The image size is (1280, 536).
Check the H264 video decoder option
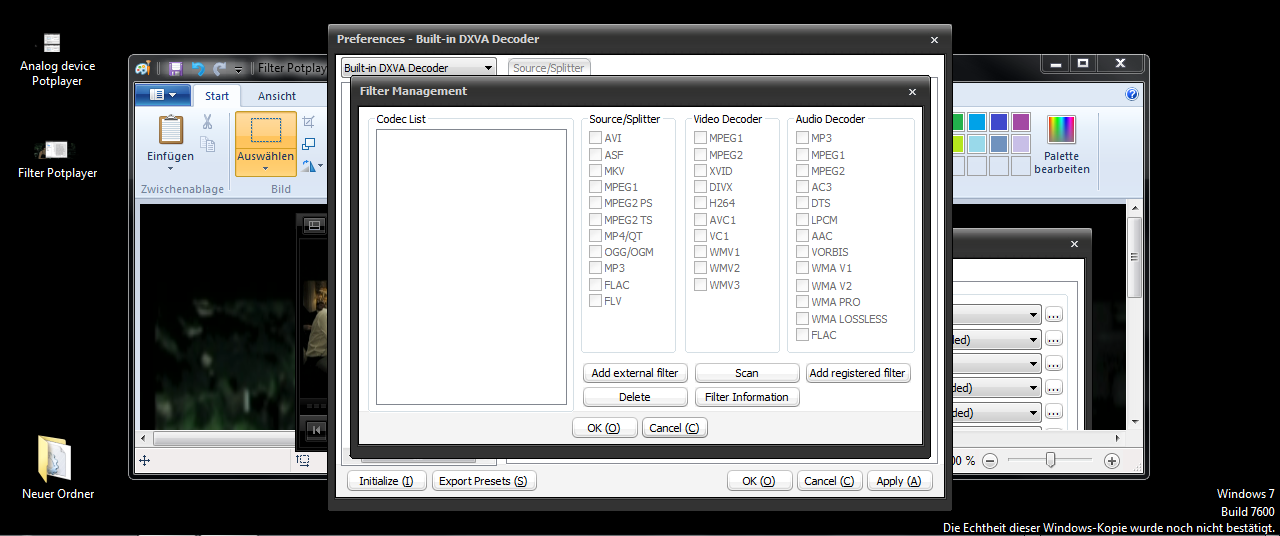coord(701,203)
